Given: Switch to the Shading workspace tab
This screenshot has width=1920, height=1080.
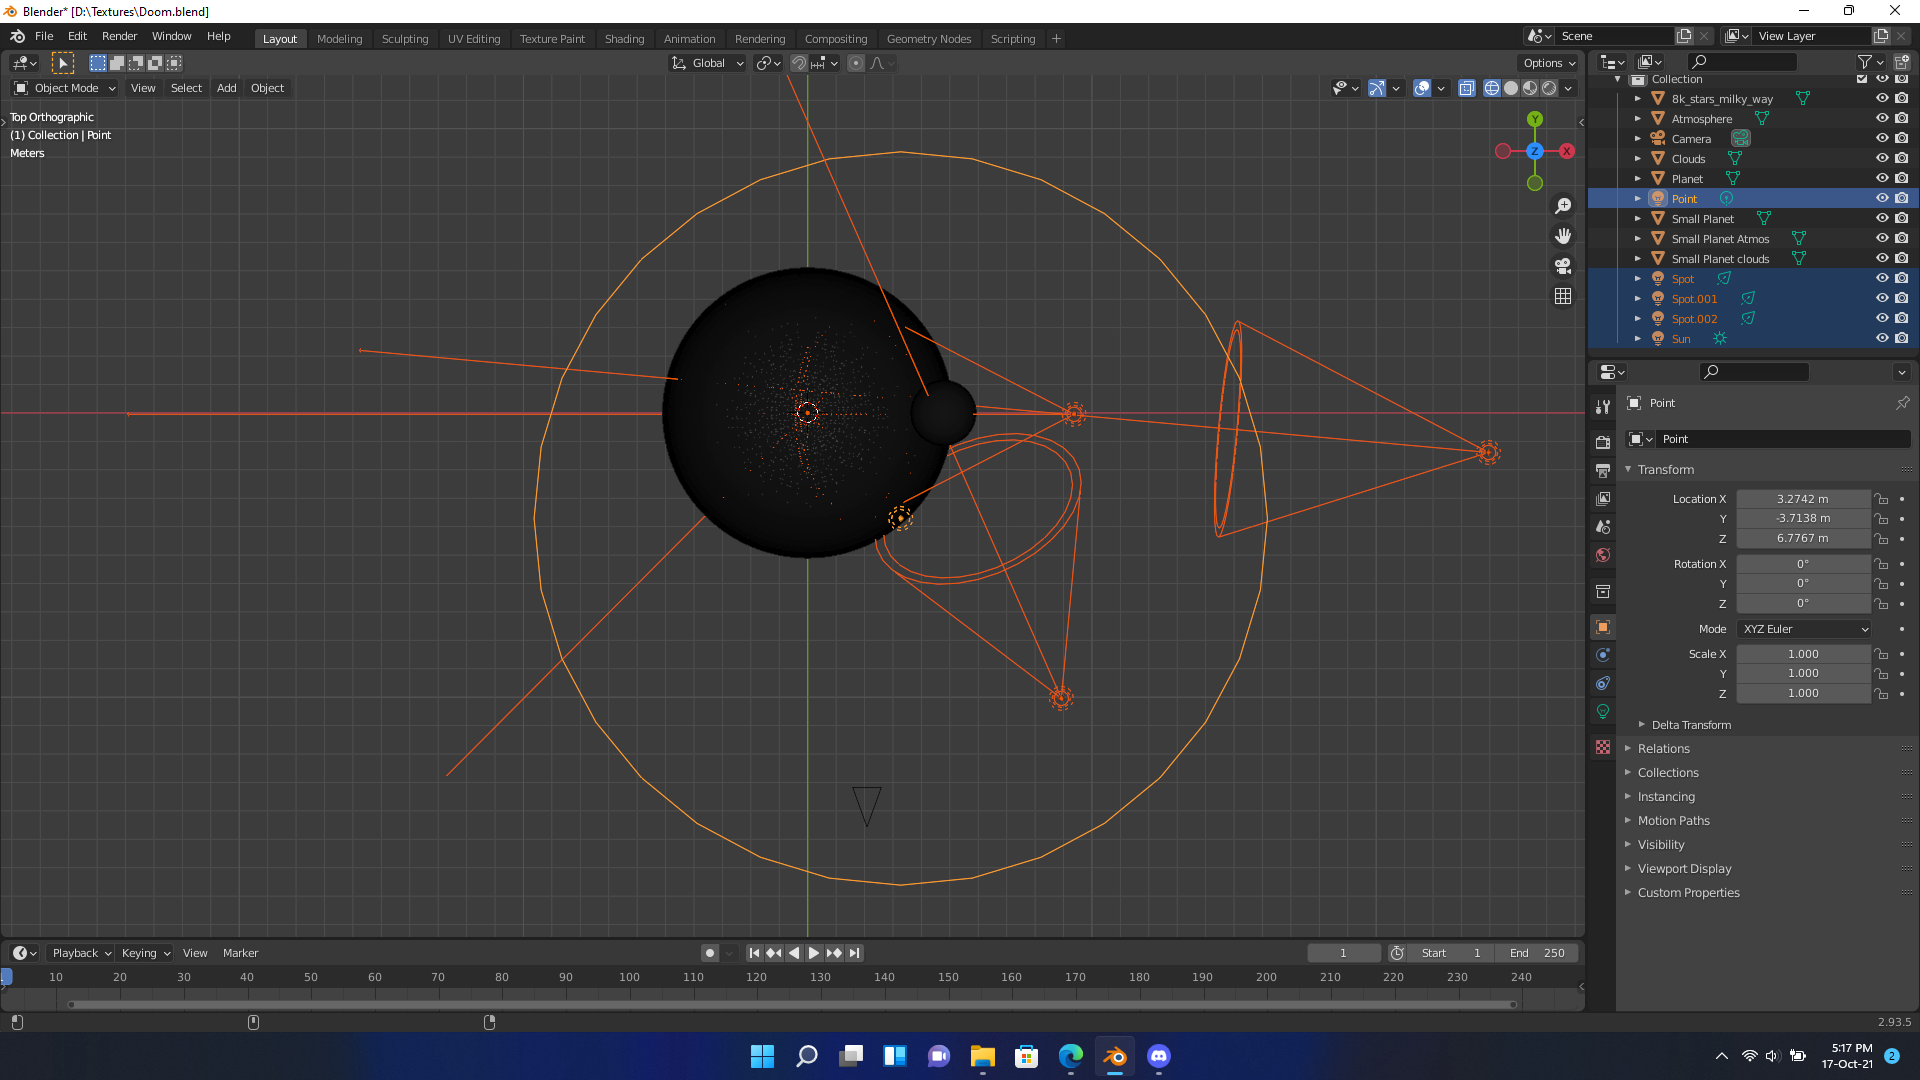Looking at the screenshot, I should click(624, 39).
